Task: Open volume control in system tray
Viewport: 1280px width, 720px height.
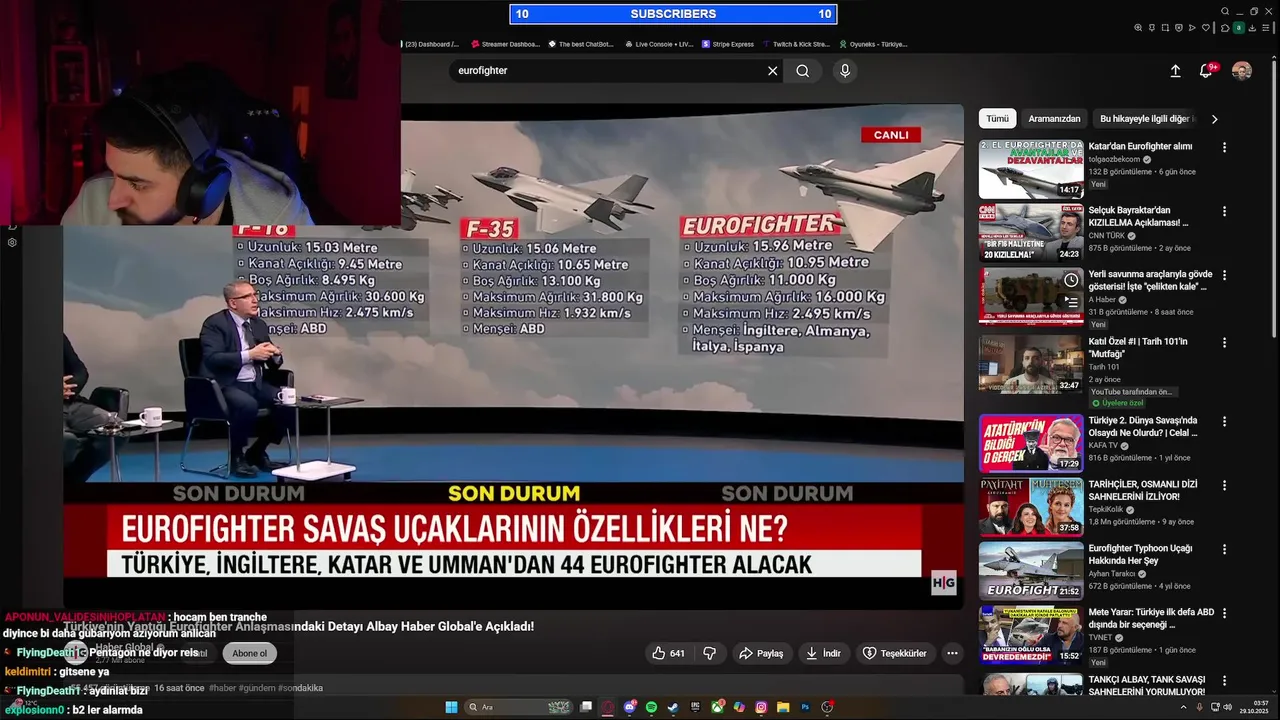Action: tap(1227, 707)
